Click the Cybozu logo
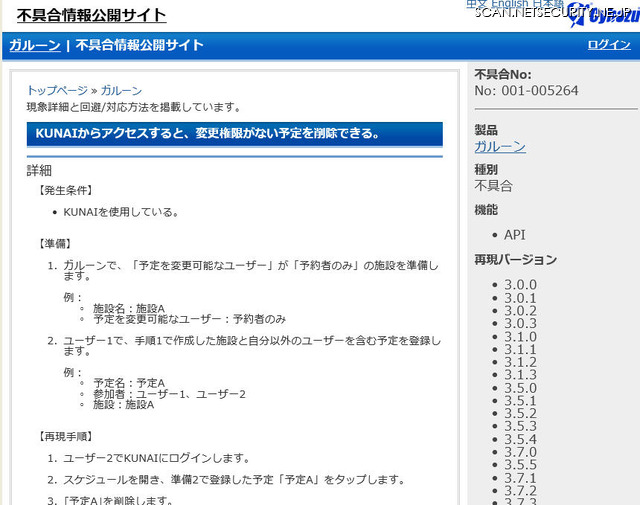Viewport: 640px width, 505px height. click(x=600, y=14)
